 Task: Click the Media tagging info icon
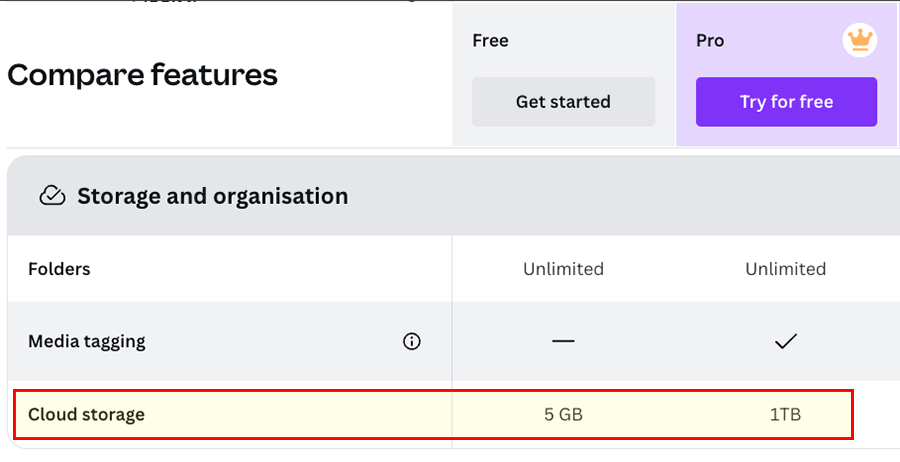tap(411, 341)
